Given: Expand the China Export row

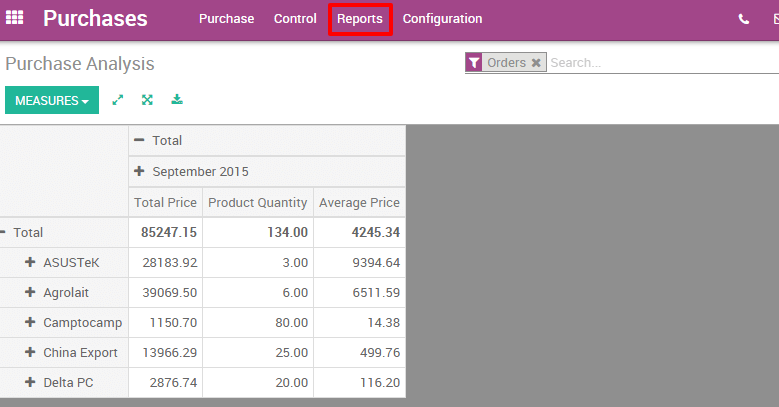Looking at the screenshot, I should [31, 352].
